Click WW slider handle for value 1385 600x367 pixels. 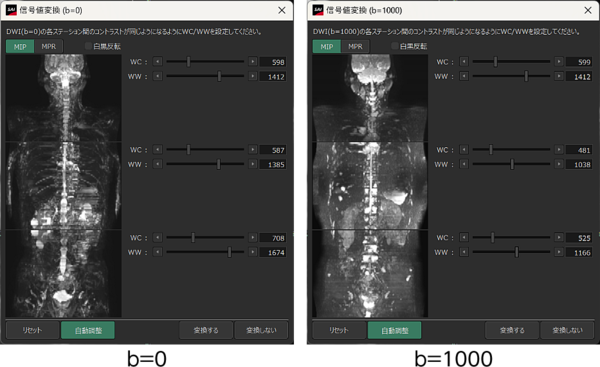218,164
